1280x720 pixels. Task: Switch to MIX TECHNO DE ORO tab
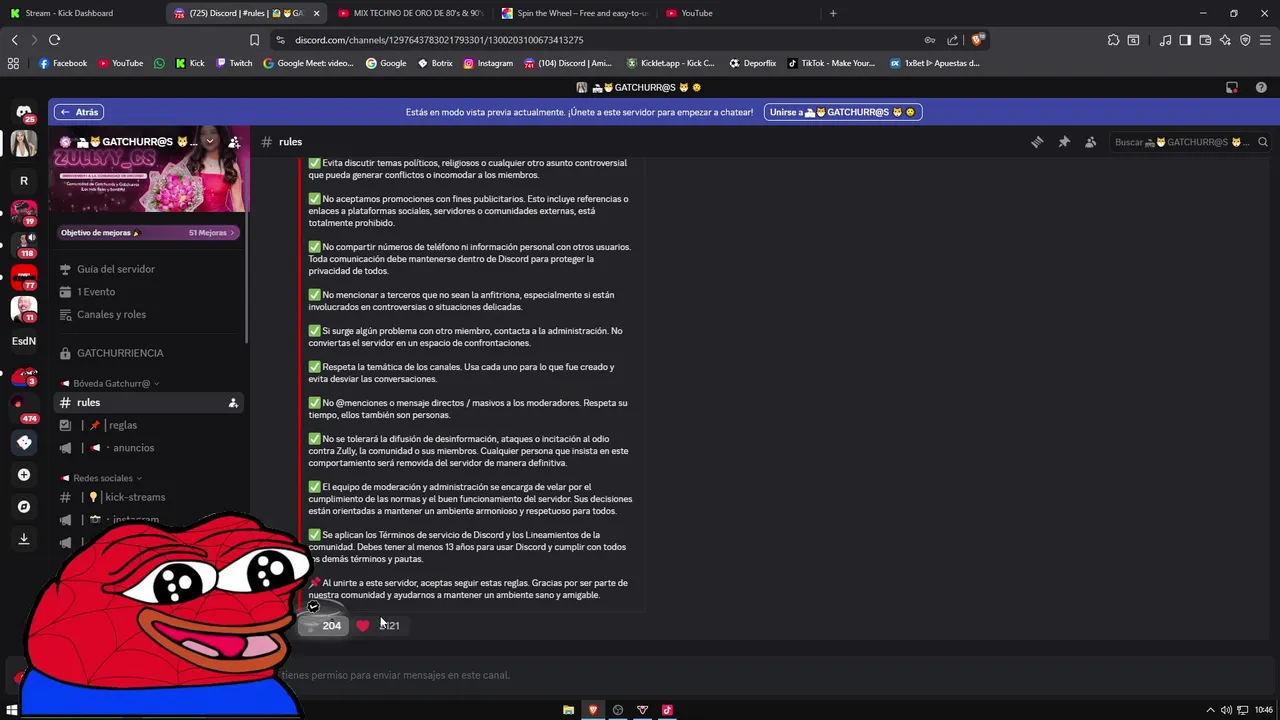point(410,13)
